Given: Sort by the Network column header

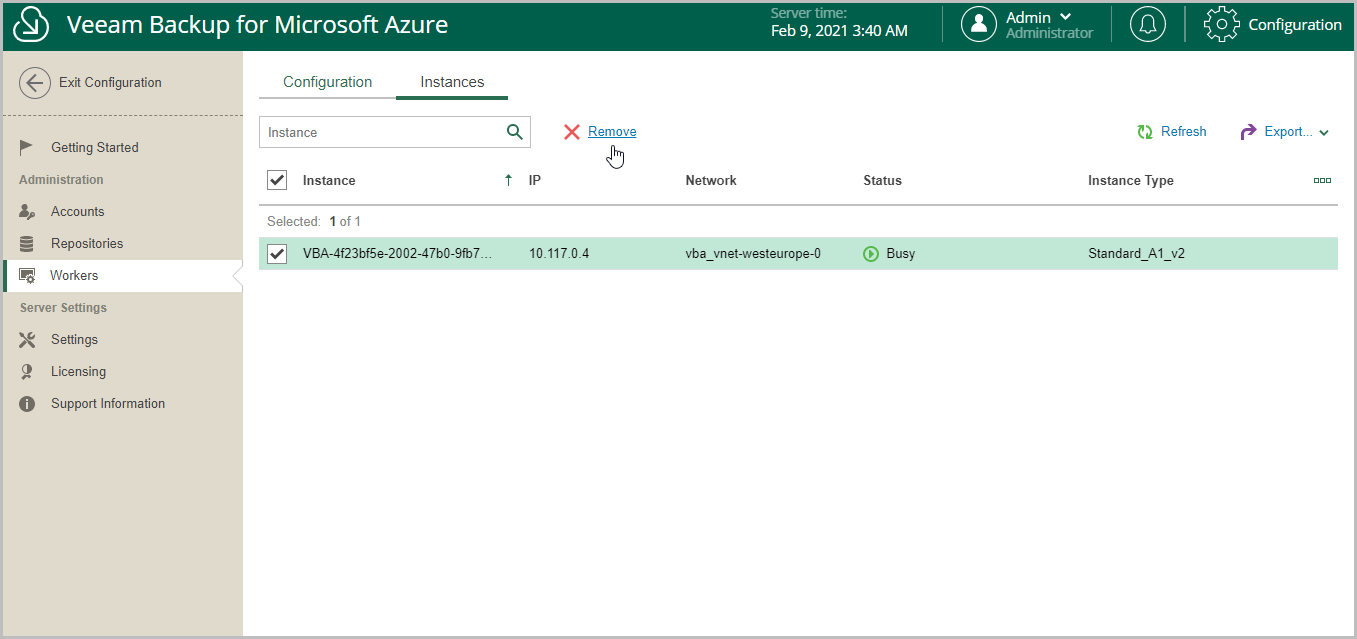Looking at the screenshot, I should pyautogui.click(x=711, y=181).
